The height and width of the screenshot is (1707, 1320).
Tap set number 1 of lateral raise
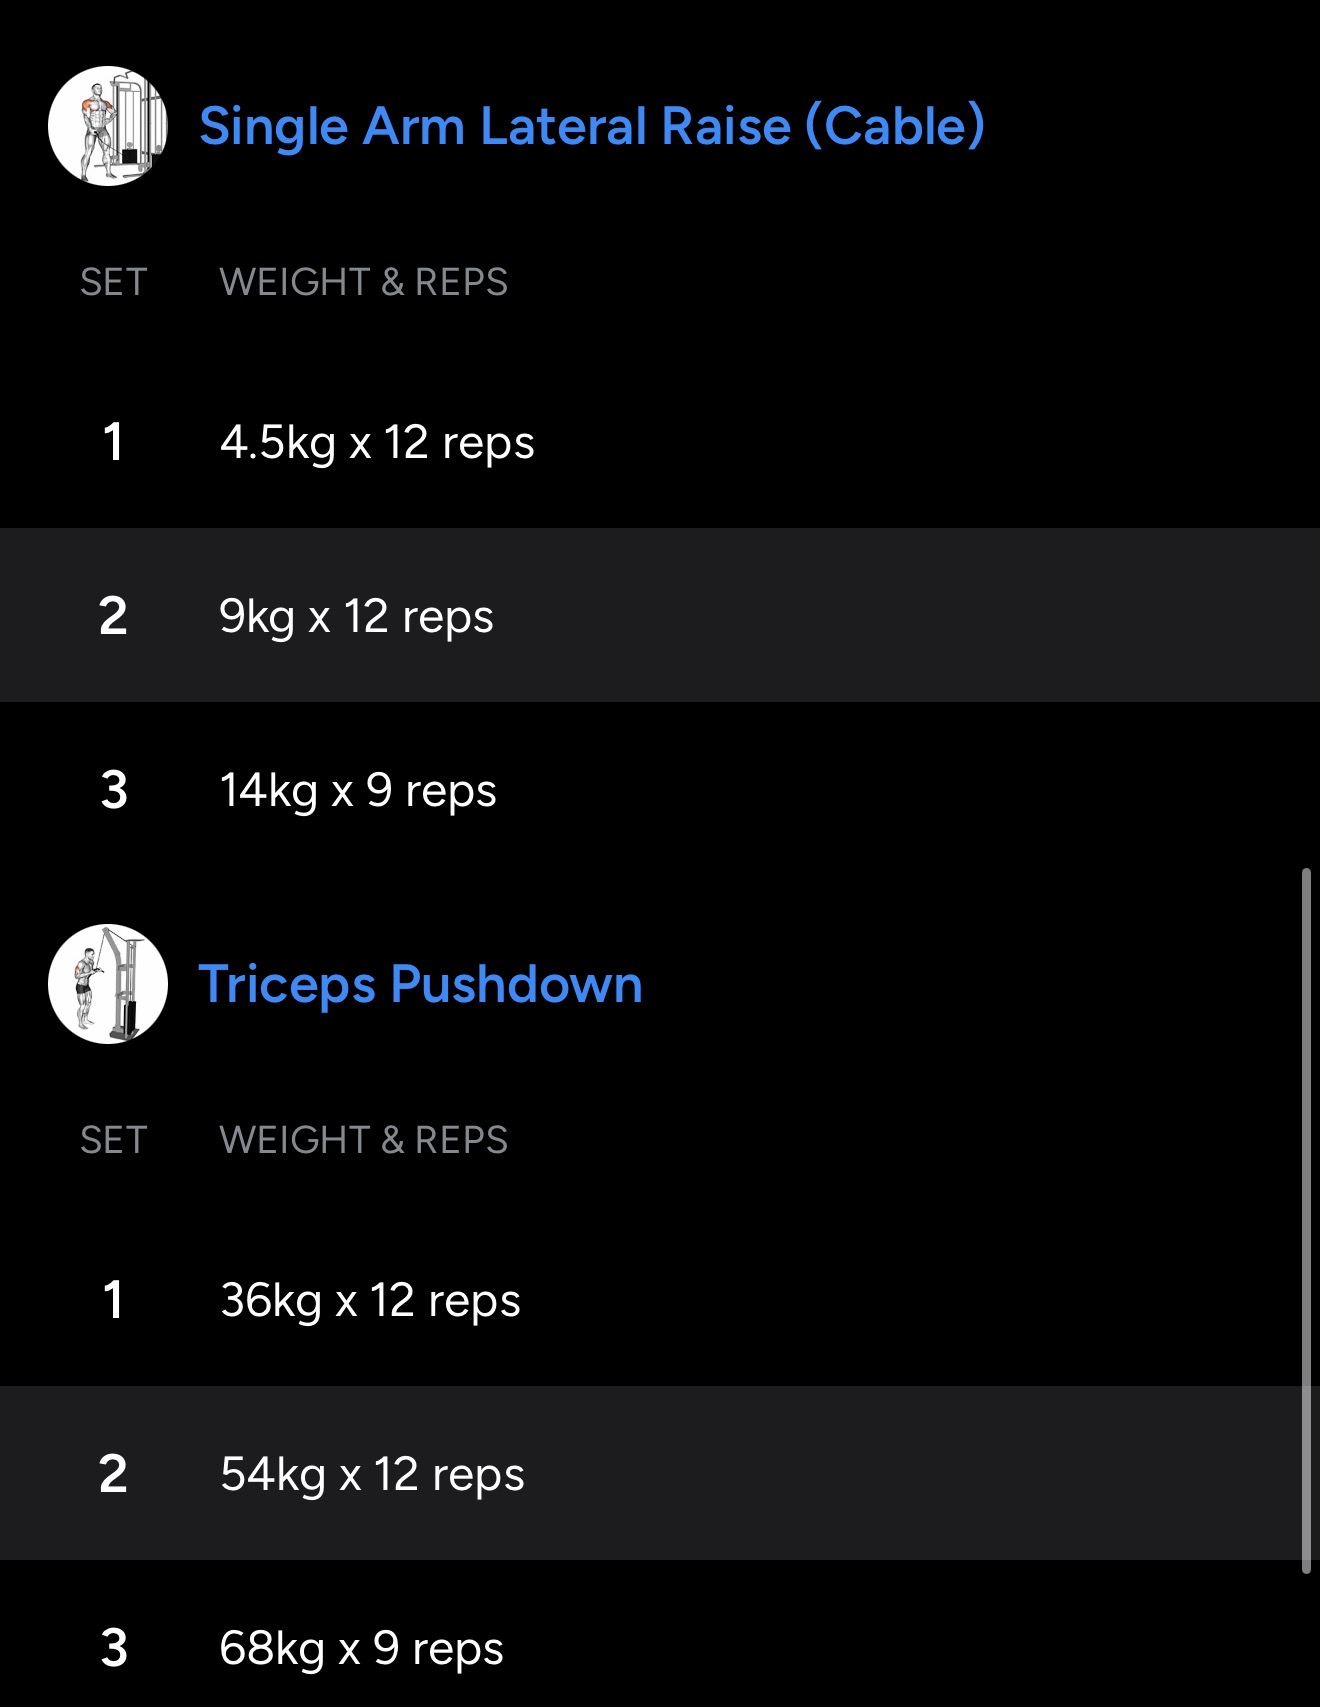click(x=113, y=442)
